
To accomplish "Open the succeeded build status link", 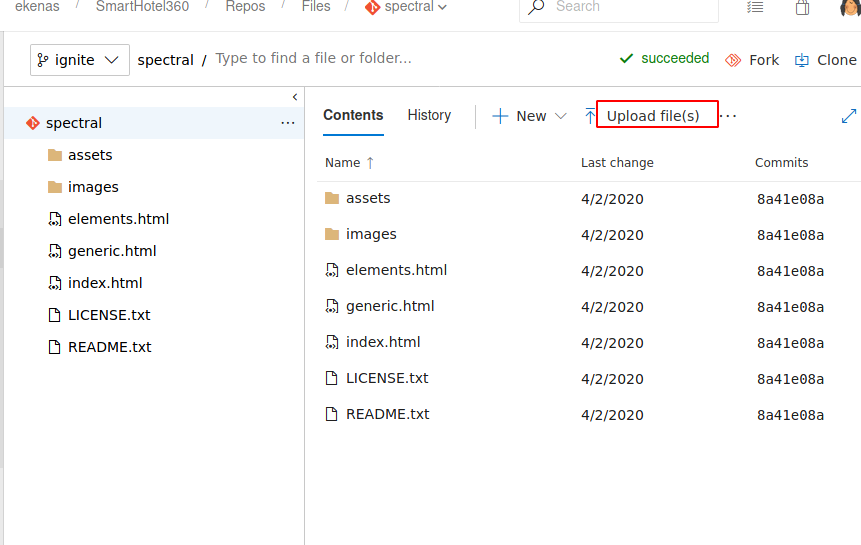I will [x=665, y=59].
